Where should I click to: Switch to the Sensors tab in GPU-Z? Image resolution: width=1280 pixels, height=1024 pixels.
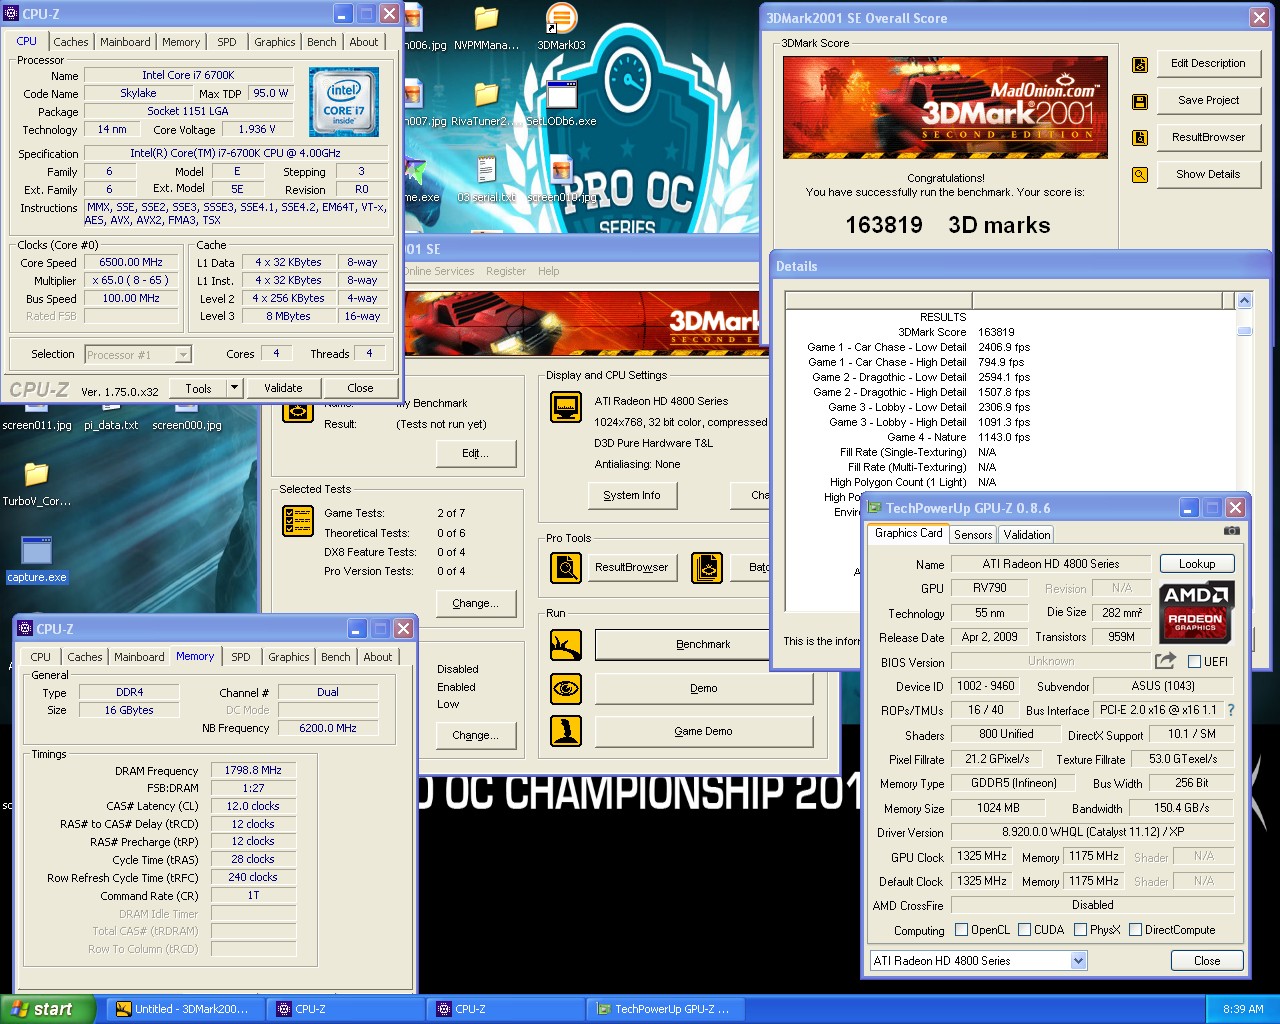coord(973,535)
